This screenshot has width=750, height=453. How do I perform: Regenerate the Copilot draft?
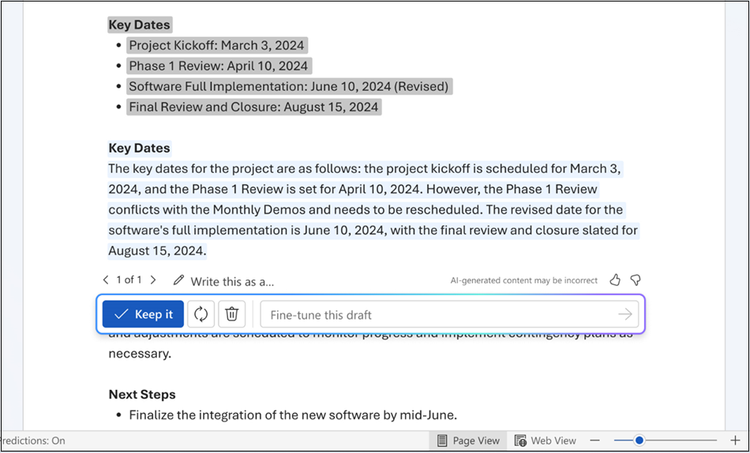point(201,314)
